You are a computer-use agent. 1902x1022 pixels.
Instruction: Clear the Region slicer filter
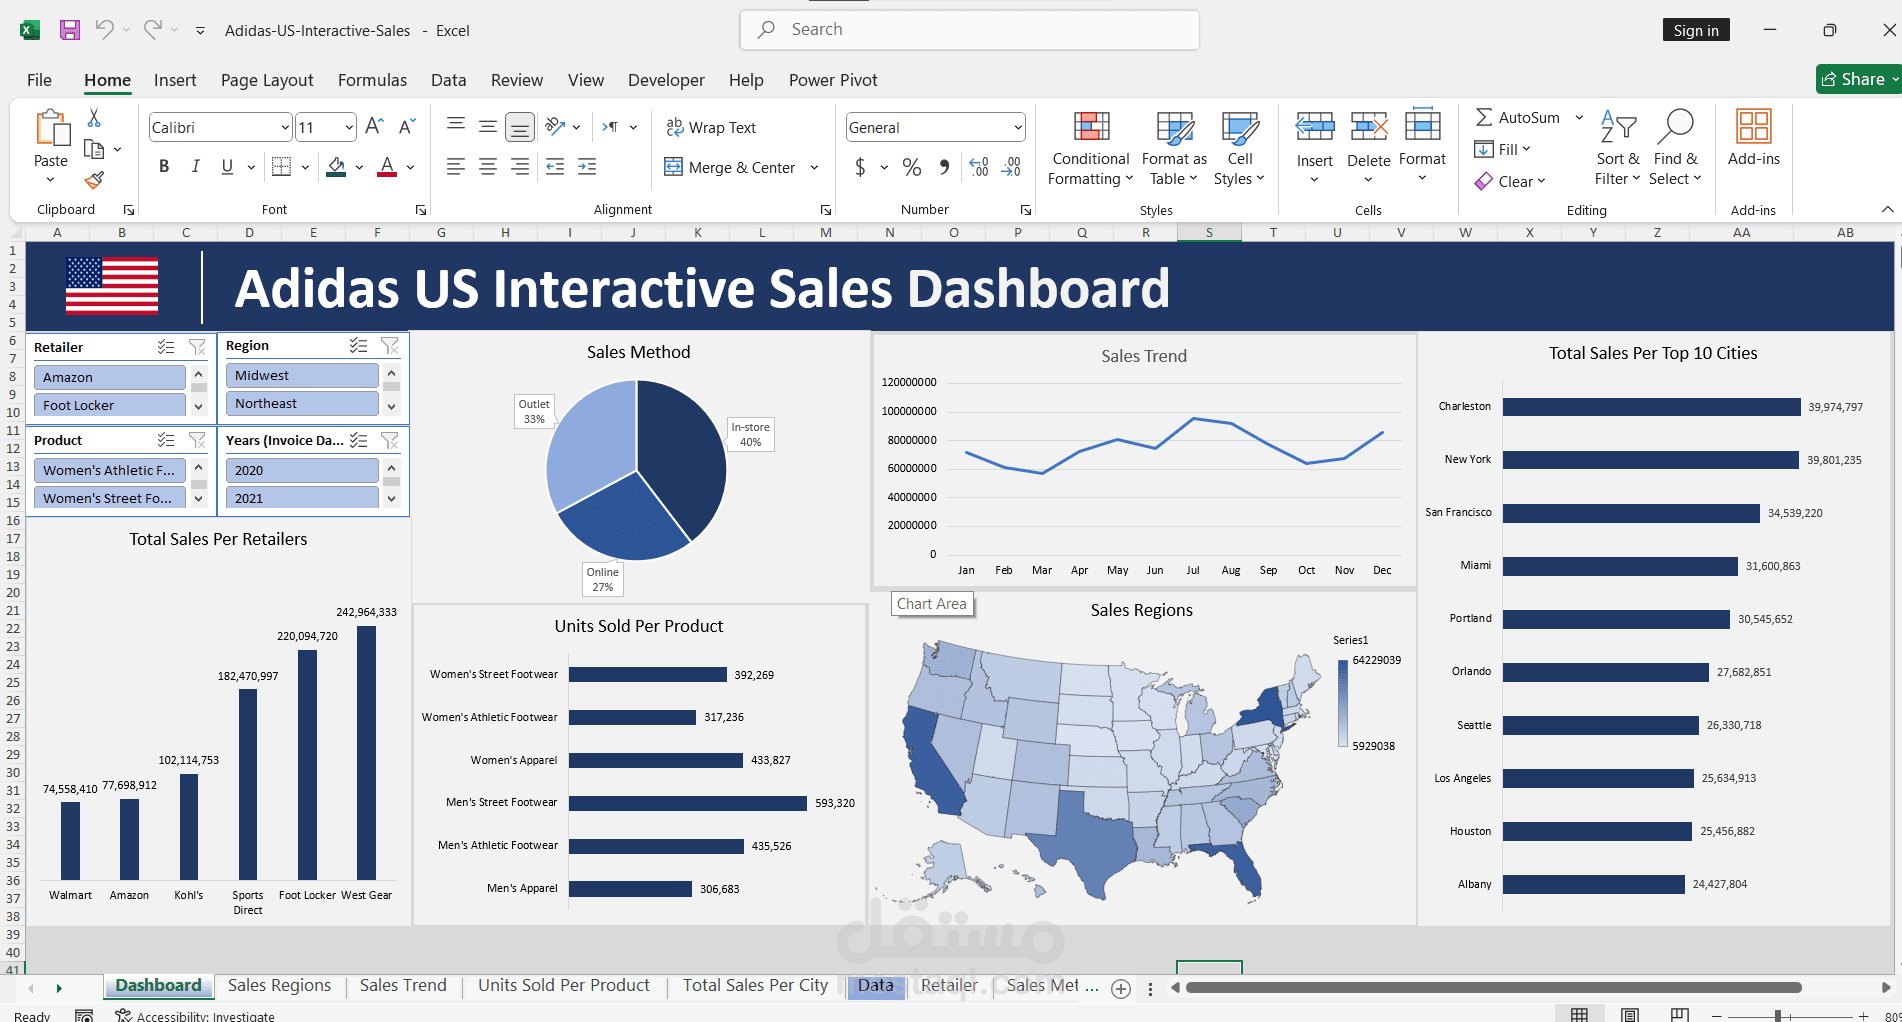[x=390, y=345]
